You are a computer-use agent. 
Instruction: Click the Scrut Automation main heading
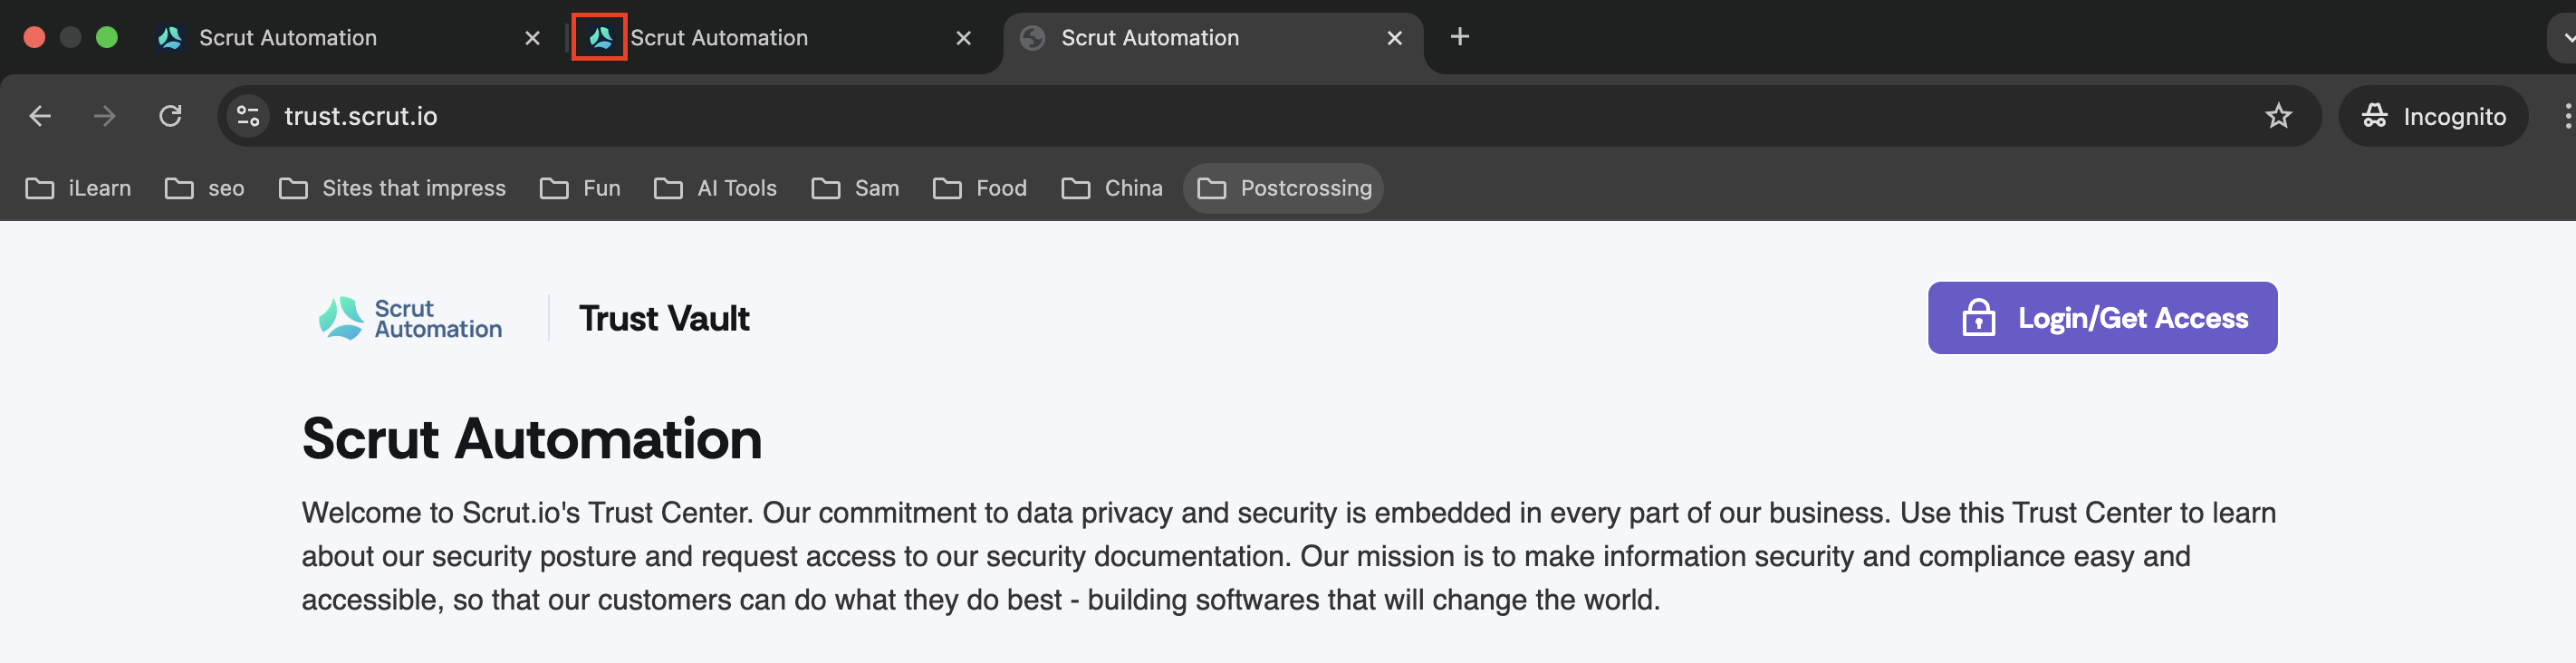[531, 439]
